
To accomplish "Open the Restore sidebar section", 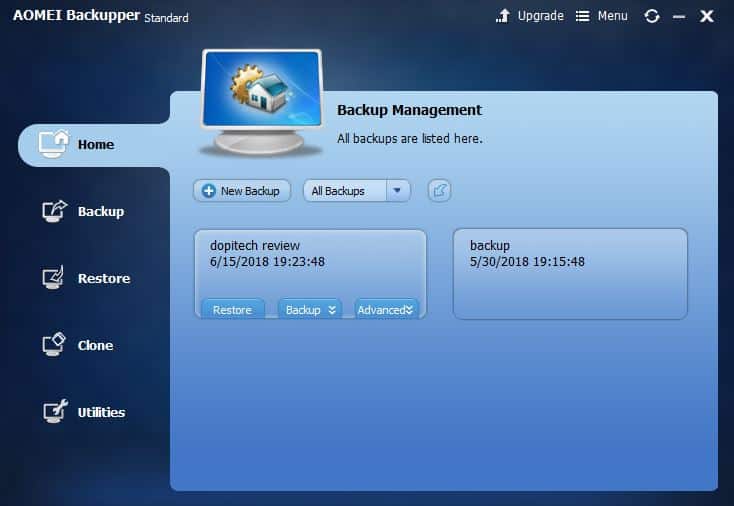I will [x=87, y=279].
